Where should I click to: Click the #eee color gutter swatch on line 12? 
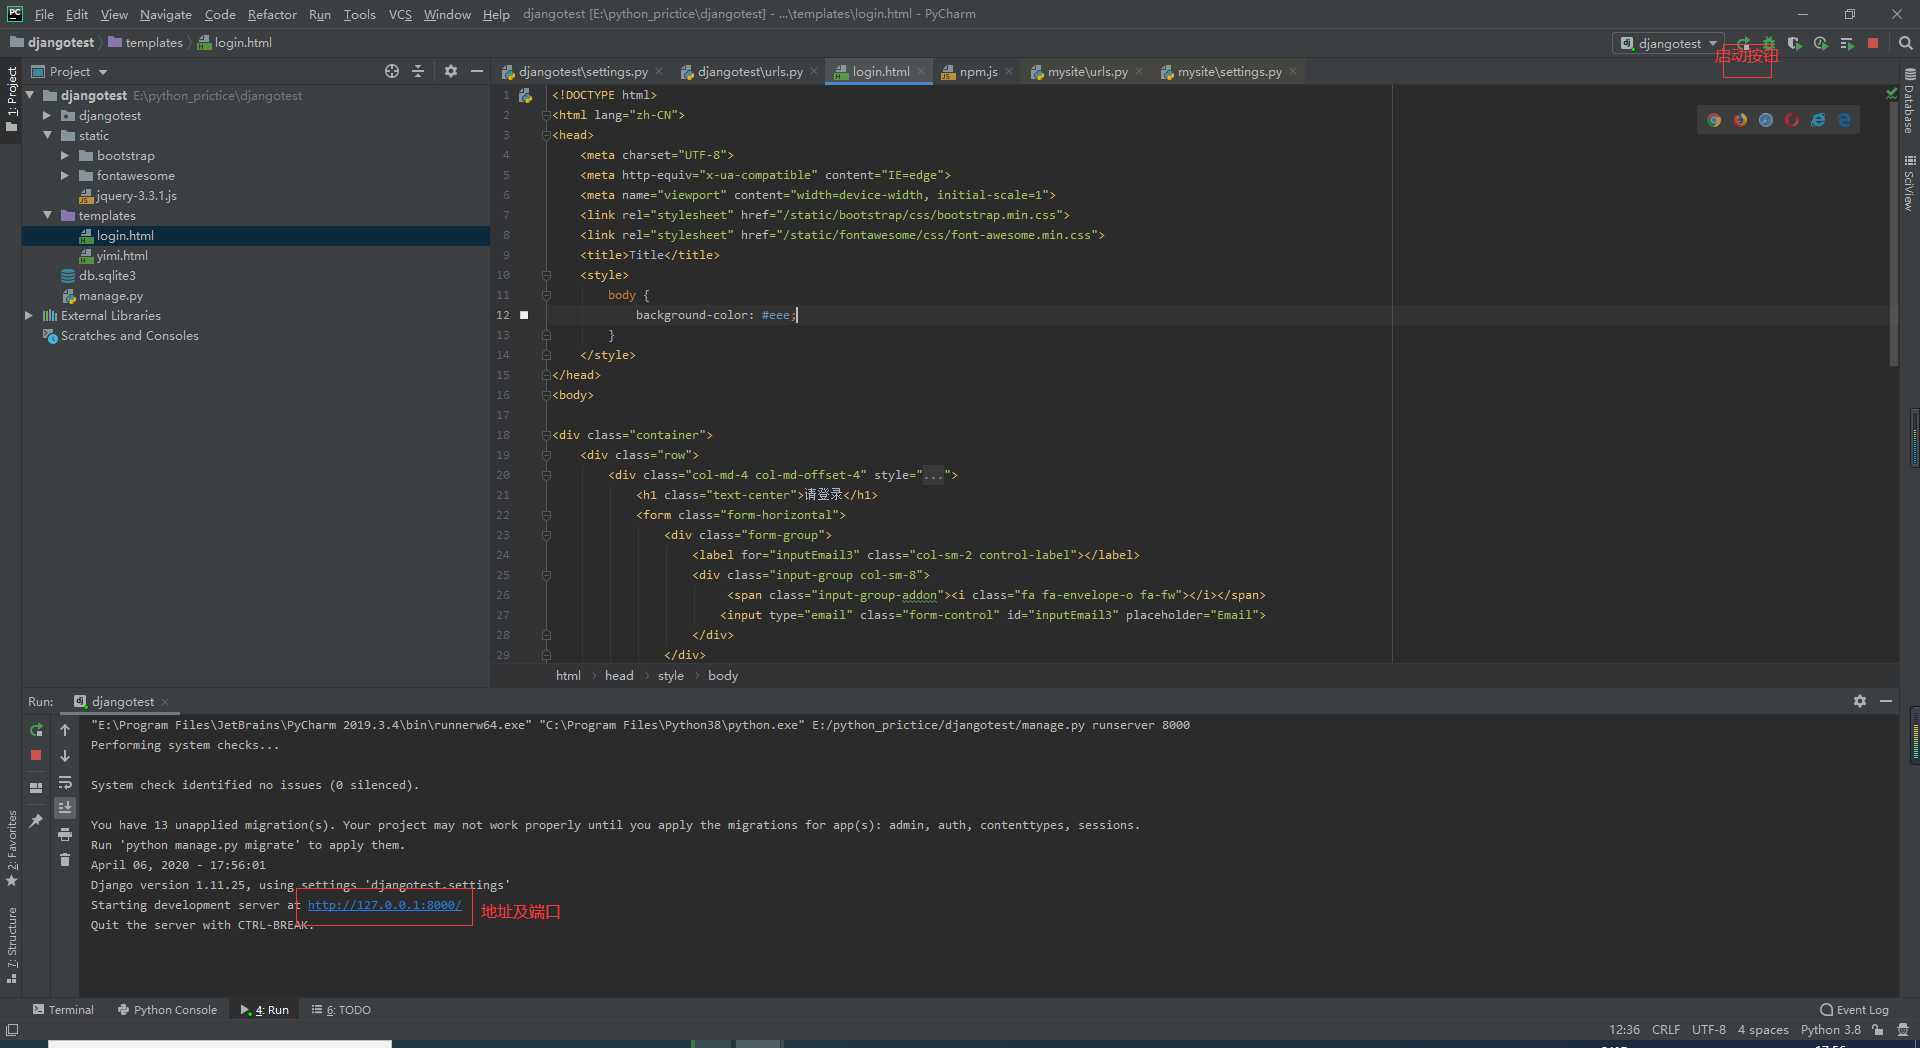(524, 315)
